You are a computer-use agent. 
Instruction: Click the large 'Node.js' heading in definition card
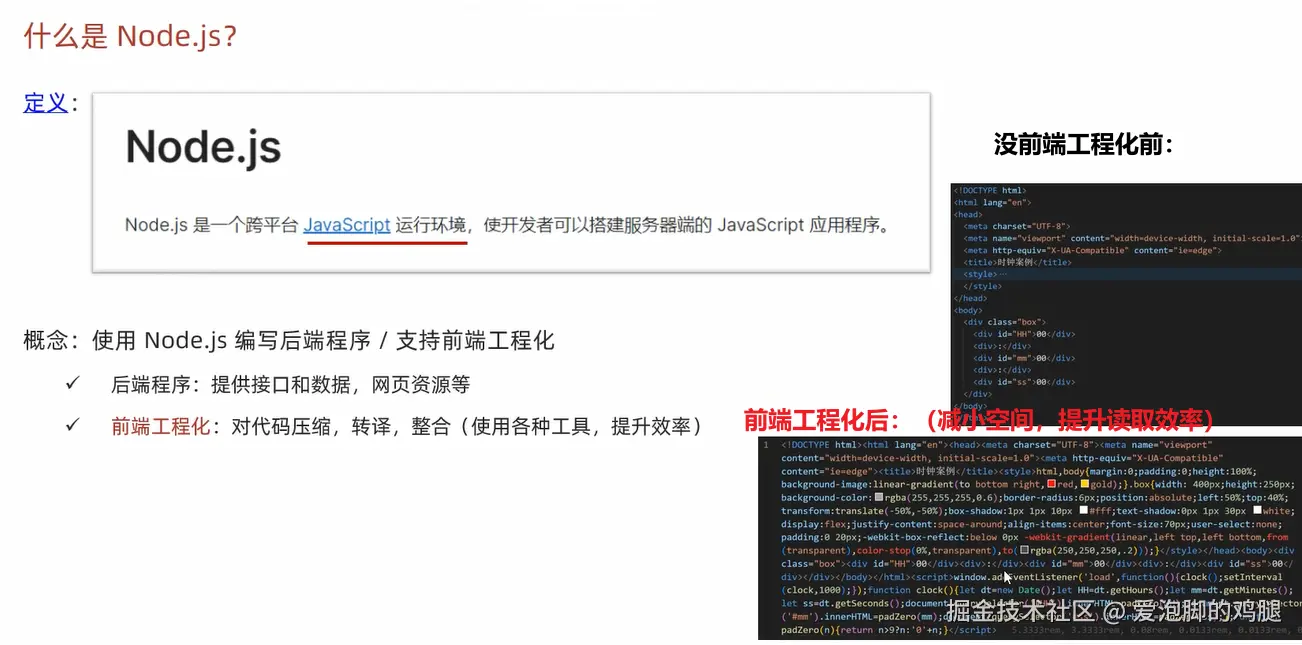click(203, 148)
